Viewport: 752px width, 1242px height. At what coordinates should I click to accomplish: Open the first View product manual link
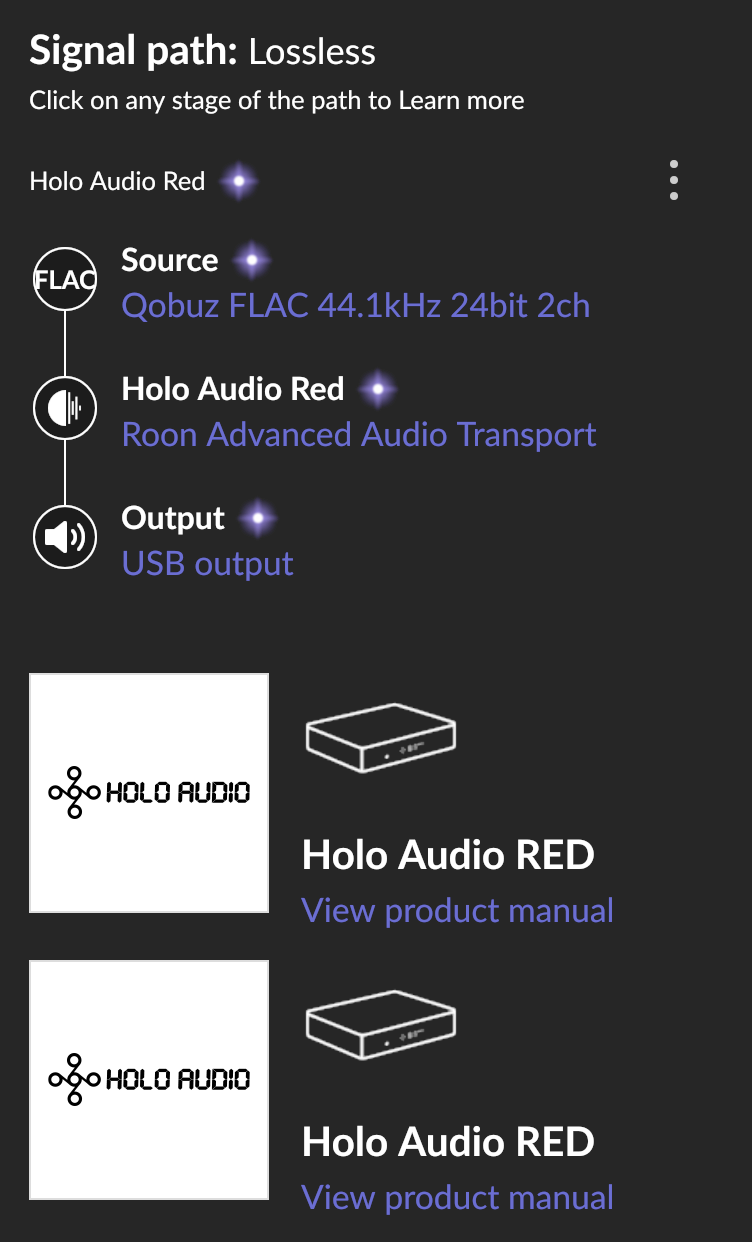coord(458,911)
